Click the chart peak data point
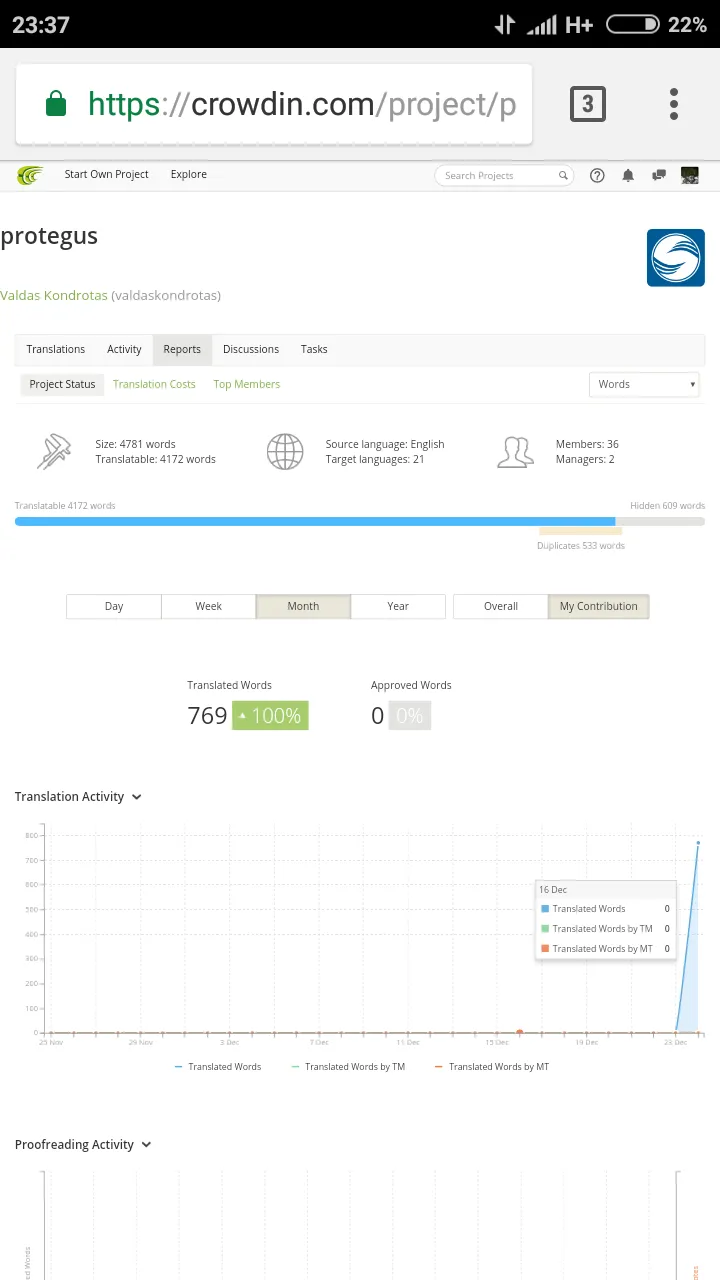720x1280 pixels. pos(698,843)
